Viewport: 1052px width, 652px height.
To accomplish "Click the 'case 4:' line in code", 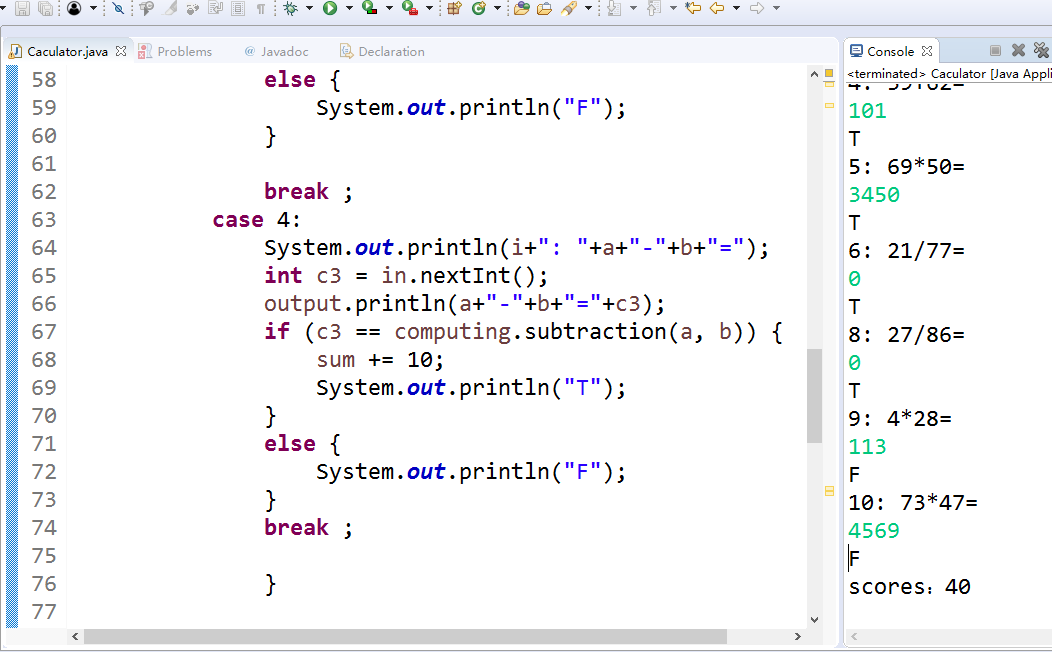I will 256,220.
